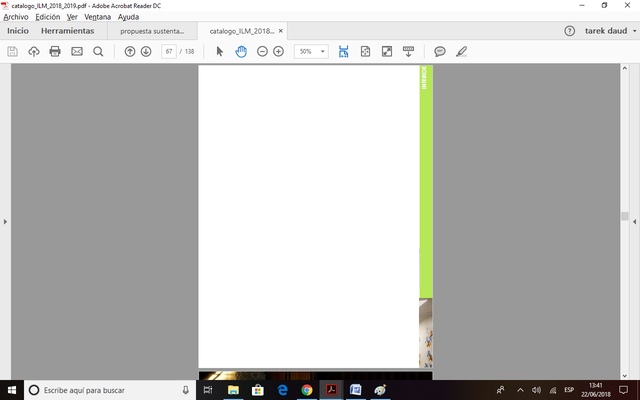Open the search magnifier tool

(98, 51)
